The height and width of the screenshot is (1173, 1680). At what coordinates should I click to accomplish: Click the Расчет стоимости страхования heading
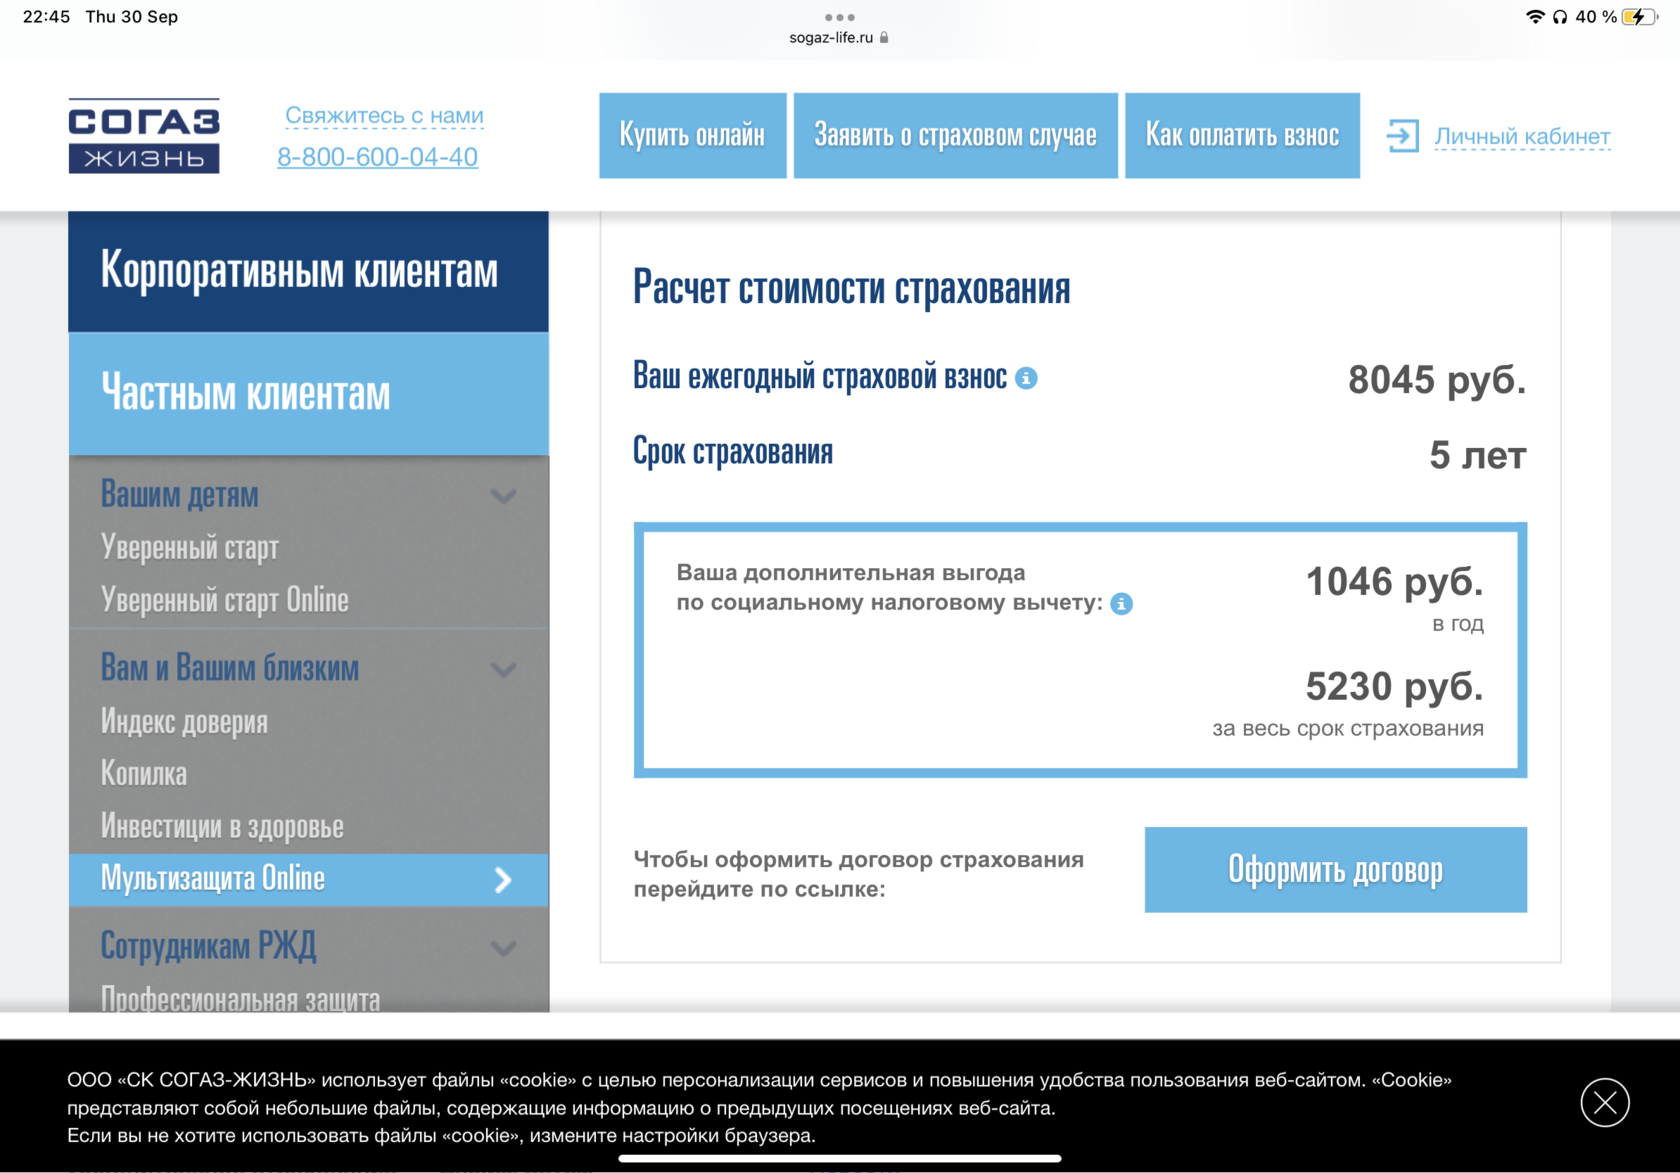pyautogui.click(x=852, y=288)
